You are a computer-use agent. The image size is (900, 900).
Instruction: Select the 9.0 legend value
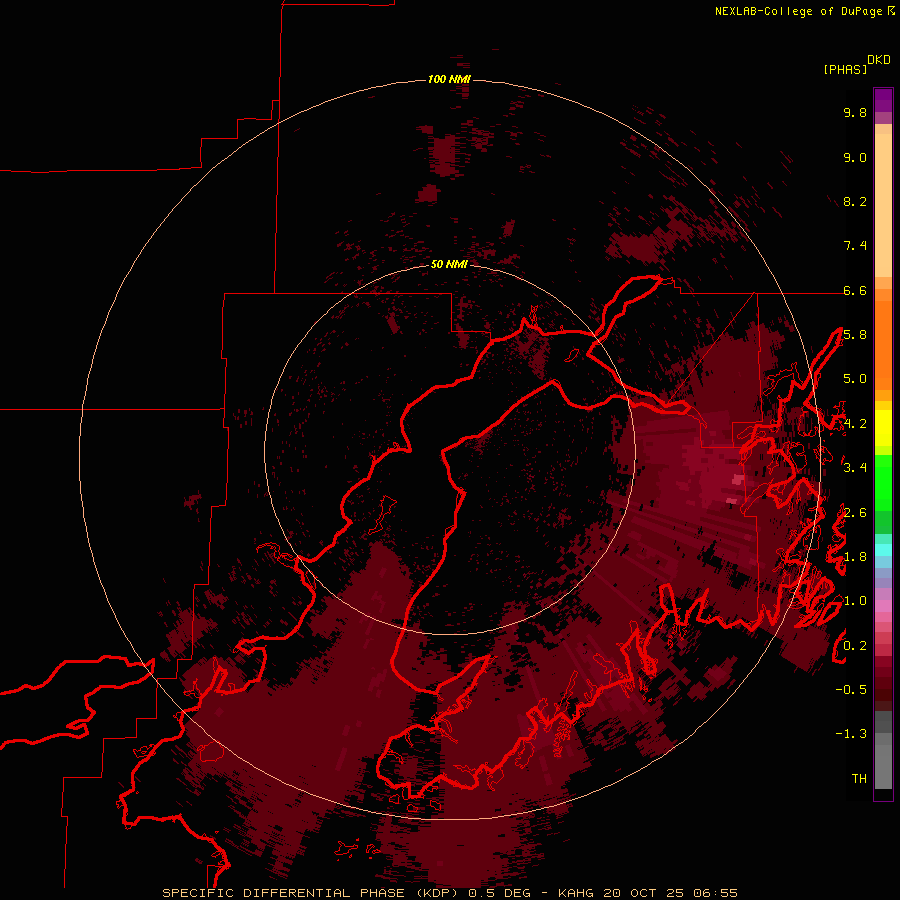855,157
